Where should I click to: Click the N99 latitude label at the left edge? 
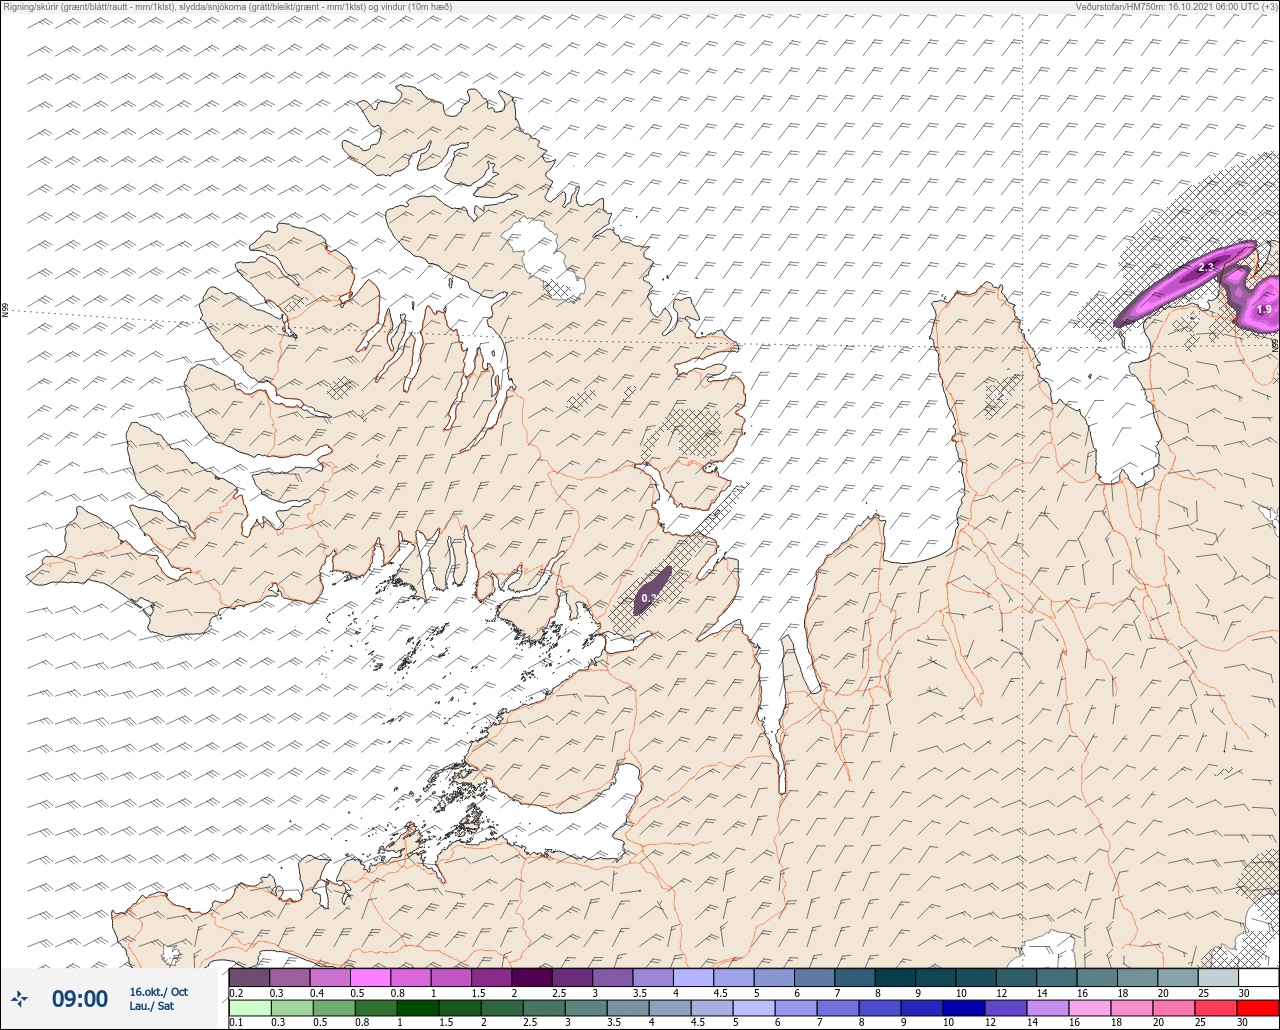(5, 311)
